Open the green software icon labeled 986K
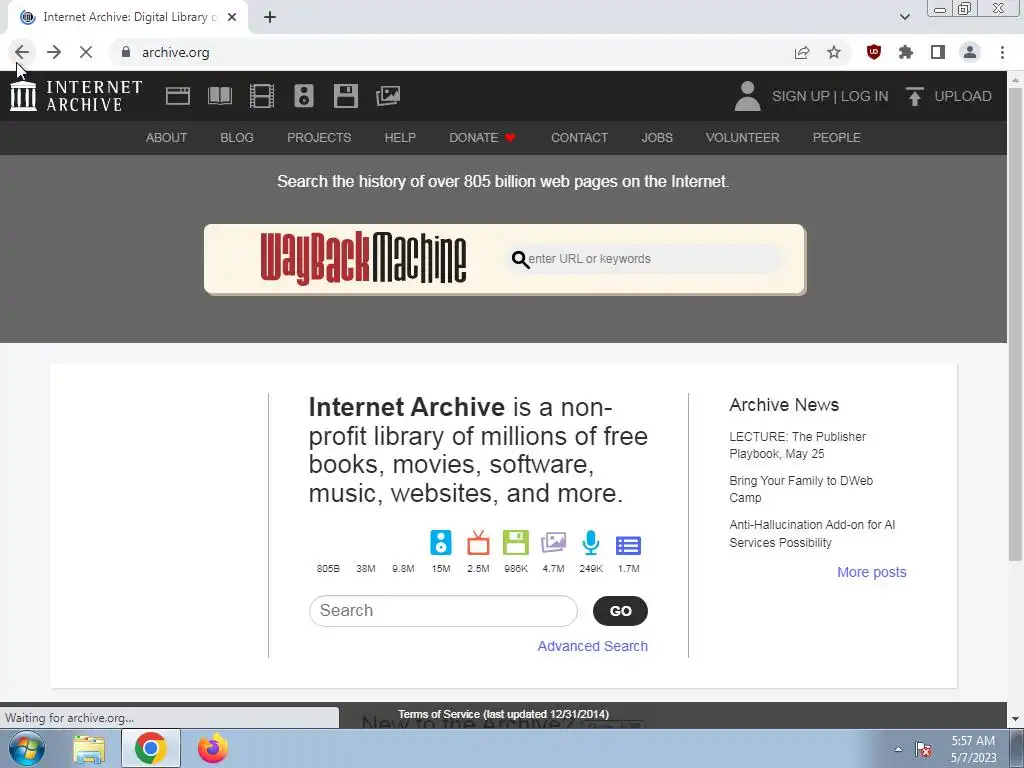The image size is (1024, 768). point(516,543)
